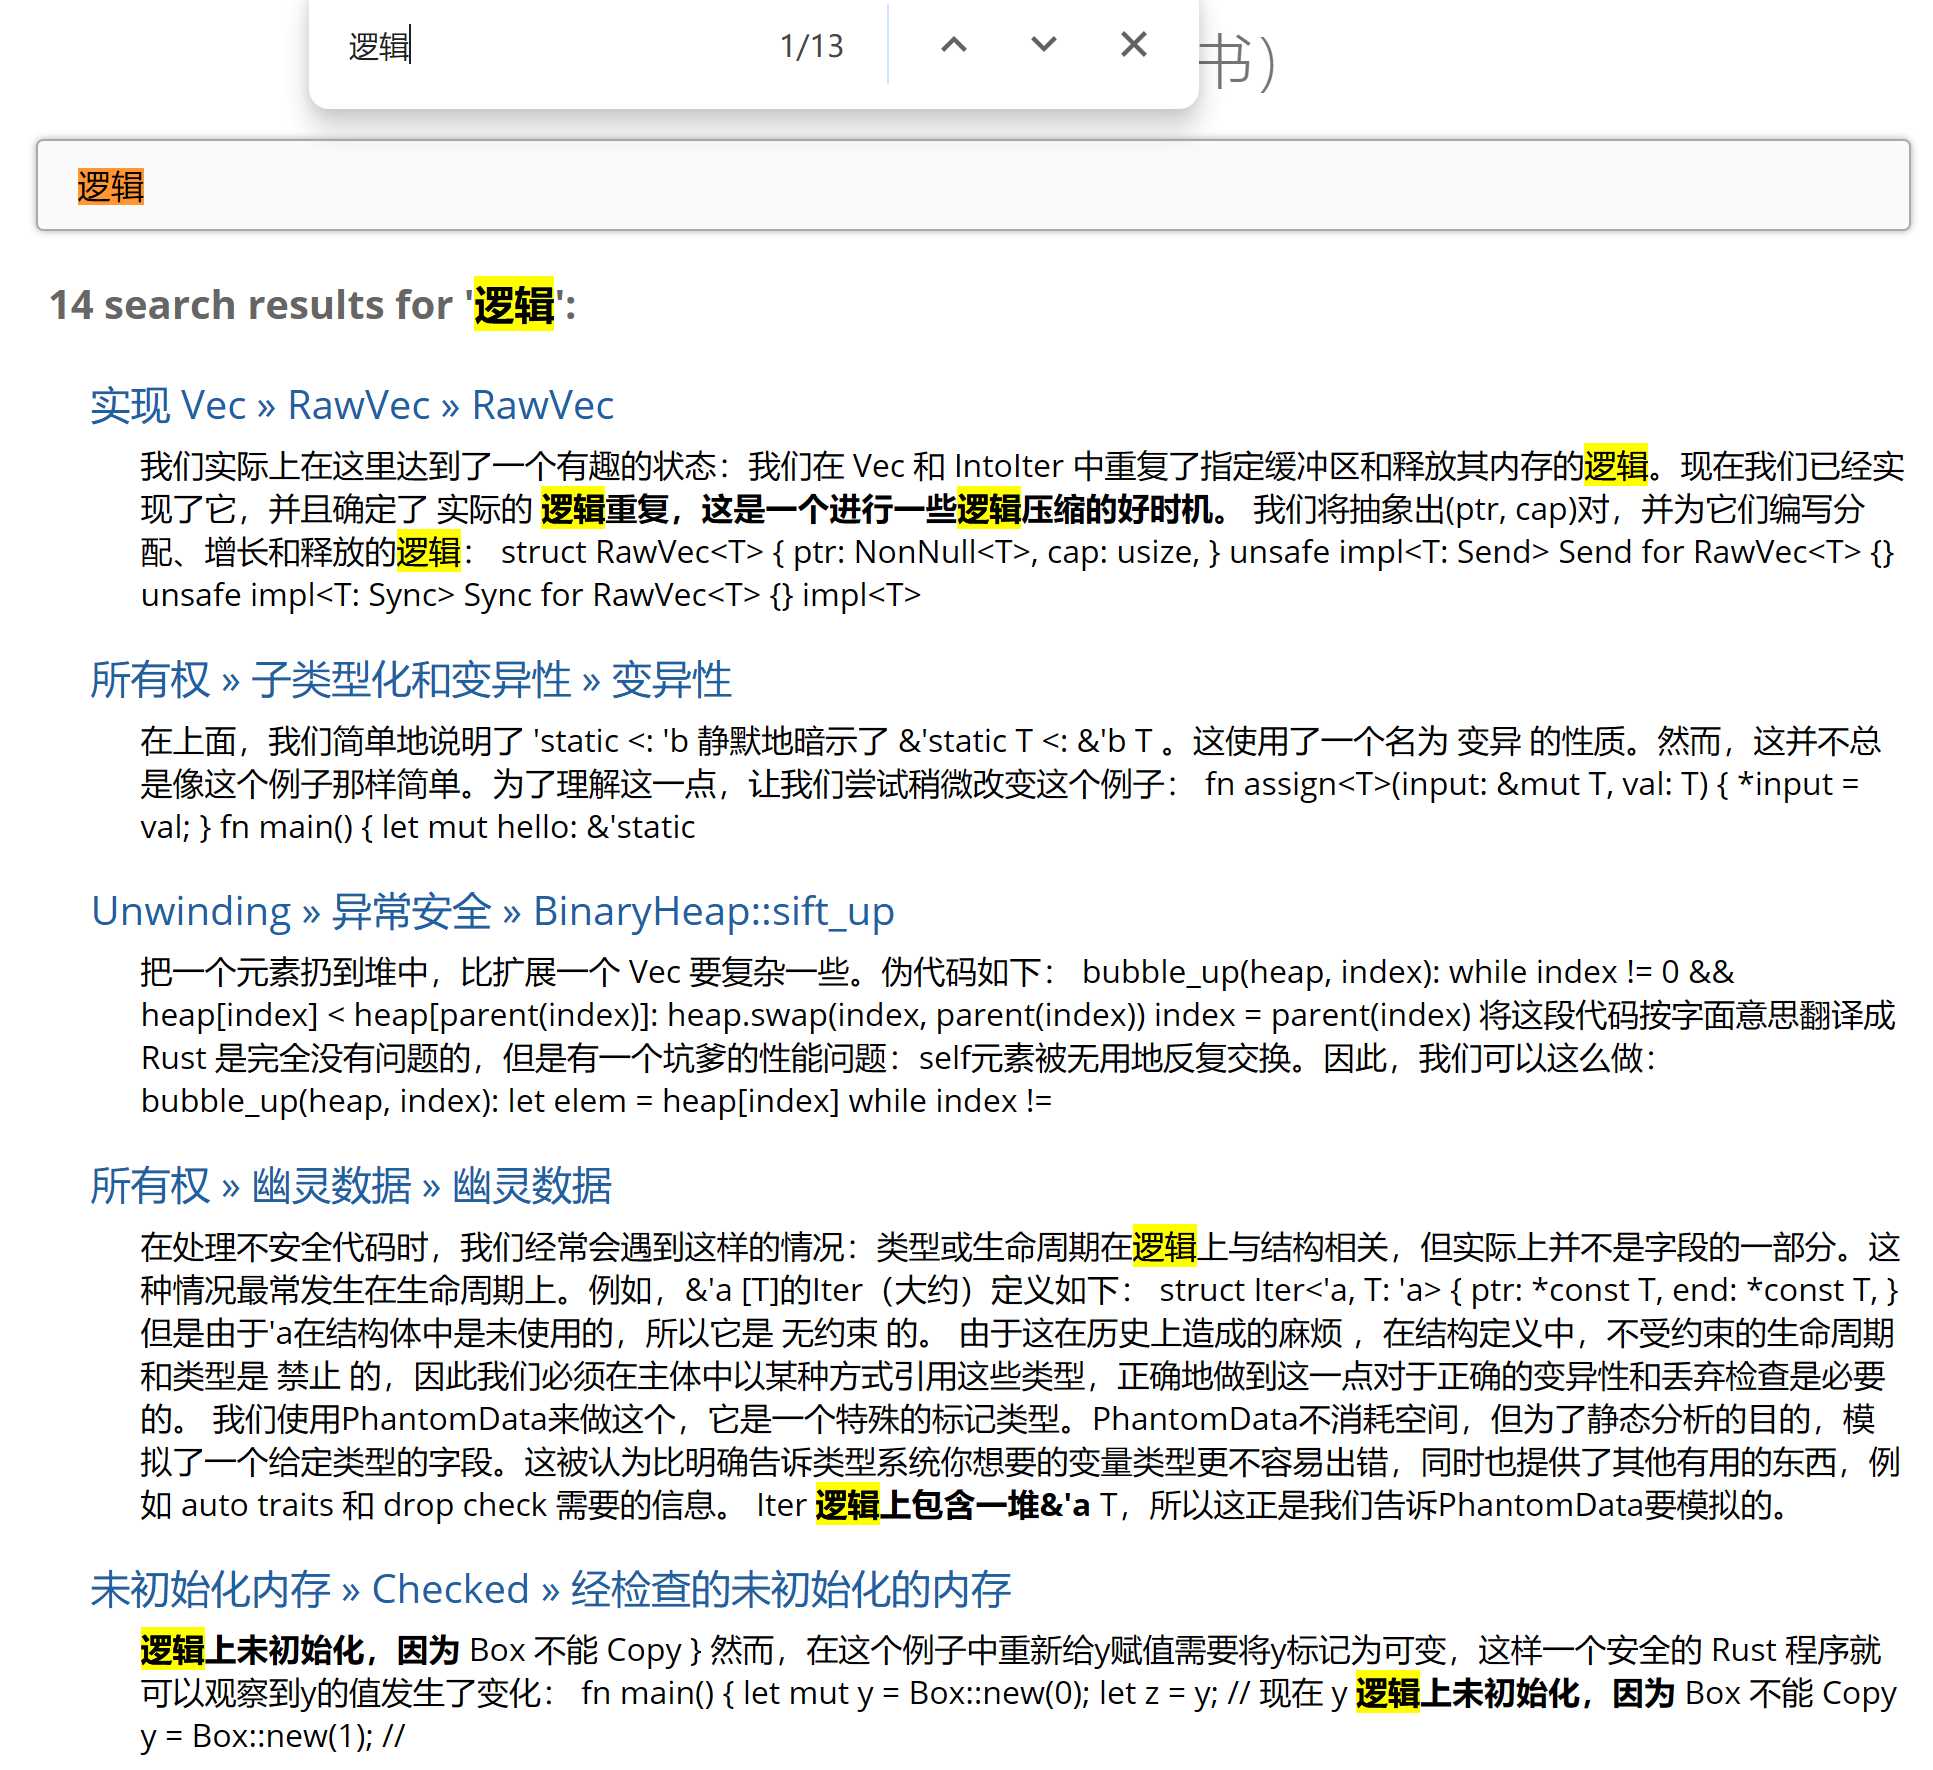Screen dimensions: 1933x1770
Task: Open result 实现 Vec » RawVec » RawVec
Action: (352, 405)
